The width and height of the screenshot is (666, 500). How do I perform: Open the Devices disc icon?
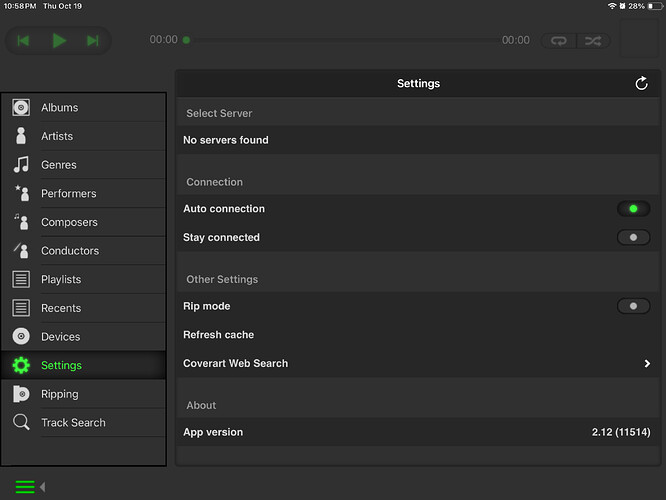21,337
